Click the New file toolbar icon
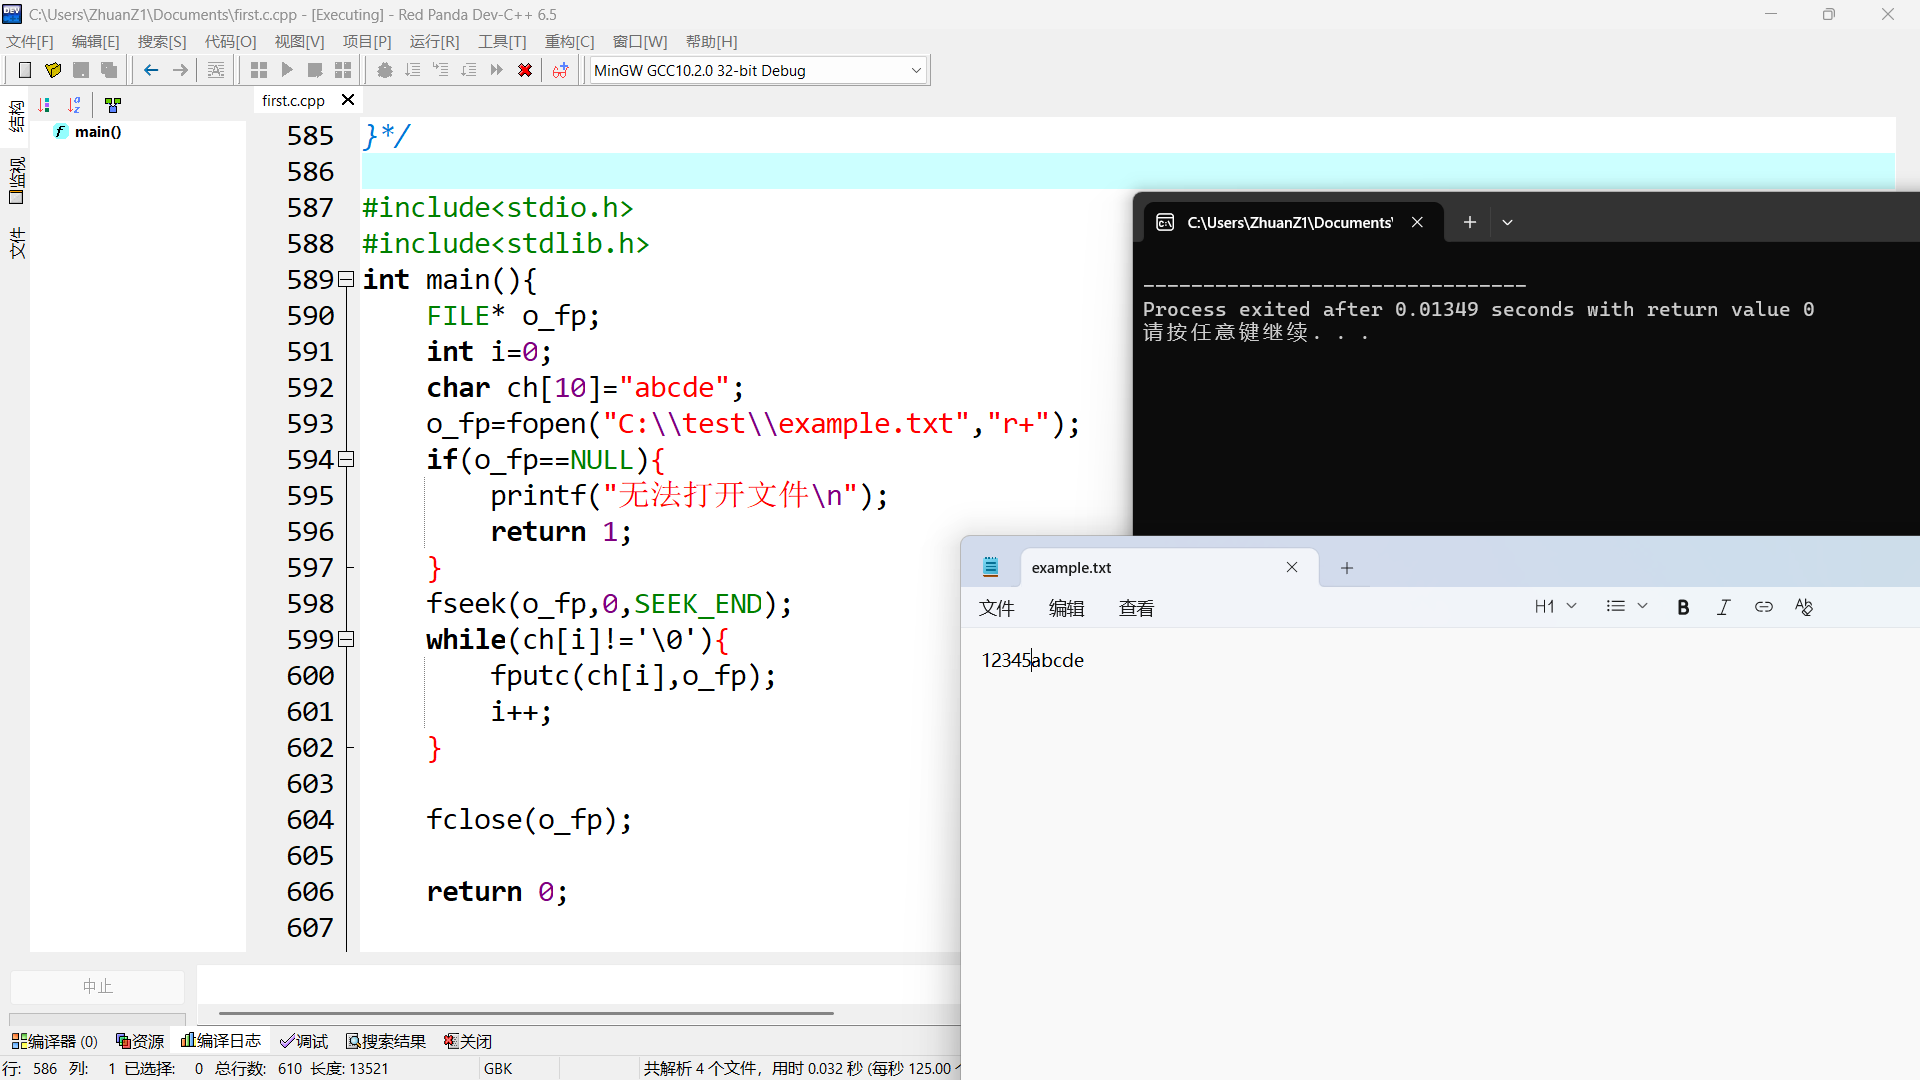The width and height of the screenshot is (1920, 1080). click(25, 70)
